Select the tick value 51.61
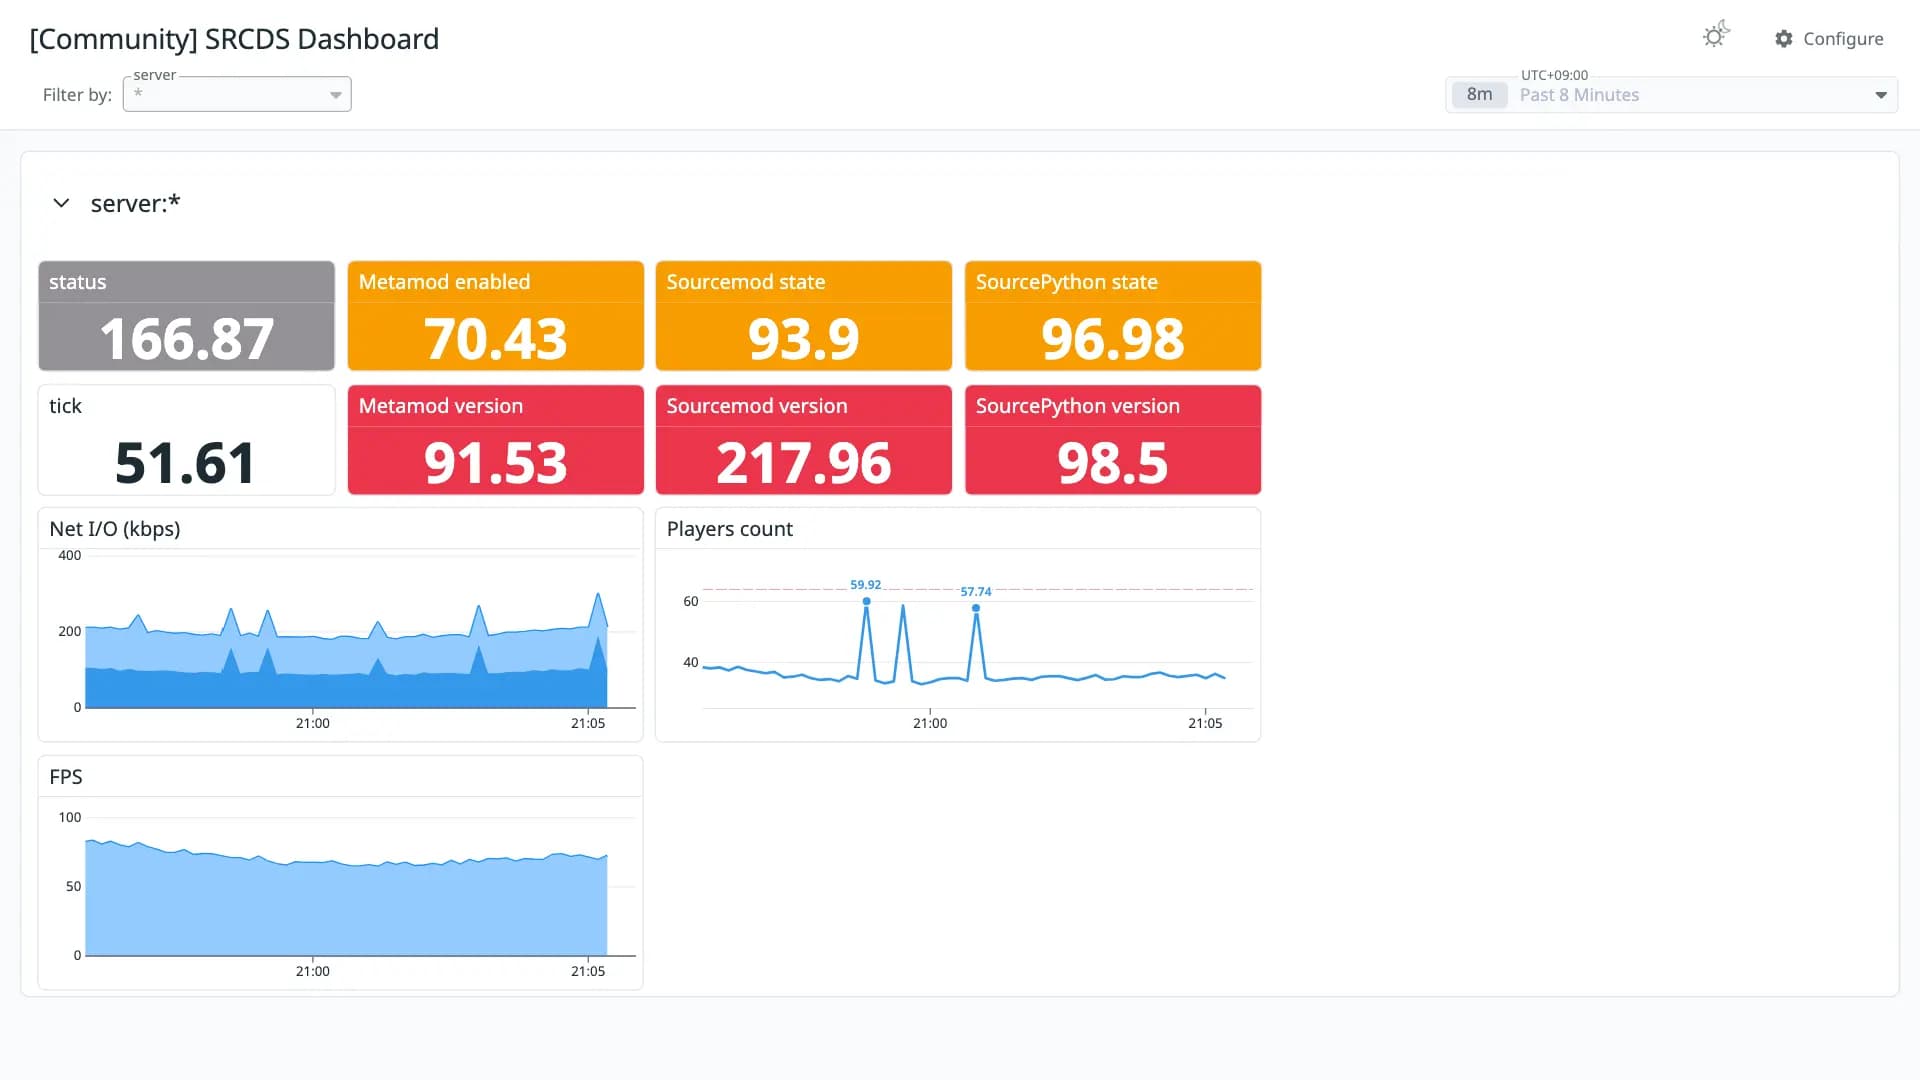Screen dimensions: 1920x1080 [x=186, y=463]
